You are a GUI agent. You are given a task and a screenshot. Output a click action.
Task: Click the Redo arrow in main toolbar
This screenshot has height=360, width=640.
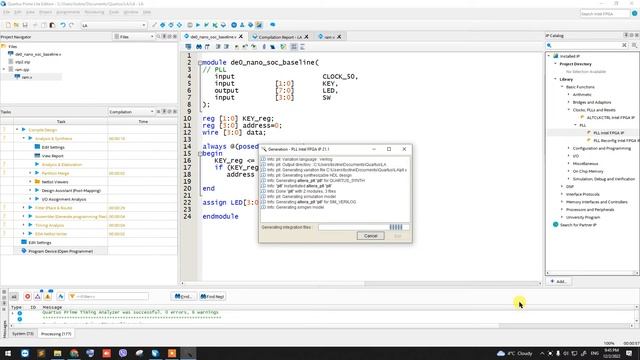point(71,25)
